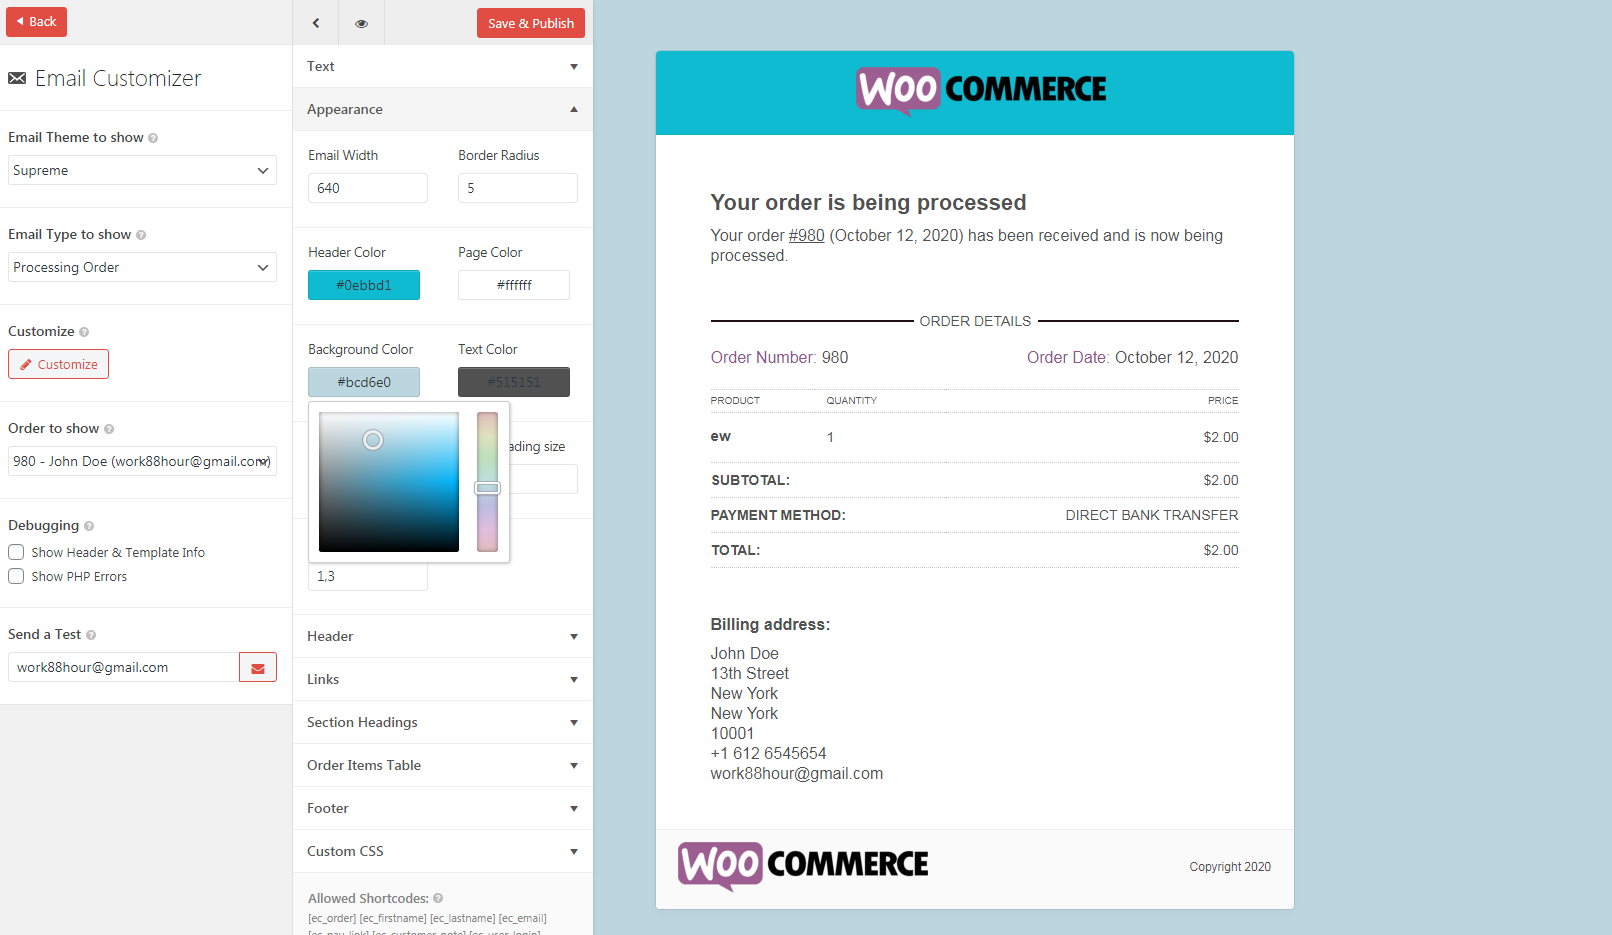Click the left chevron collapse icon
Viewport: 1612px width, 935px height.
click(316, 23)
